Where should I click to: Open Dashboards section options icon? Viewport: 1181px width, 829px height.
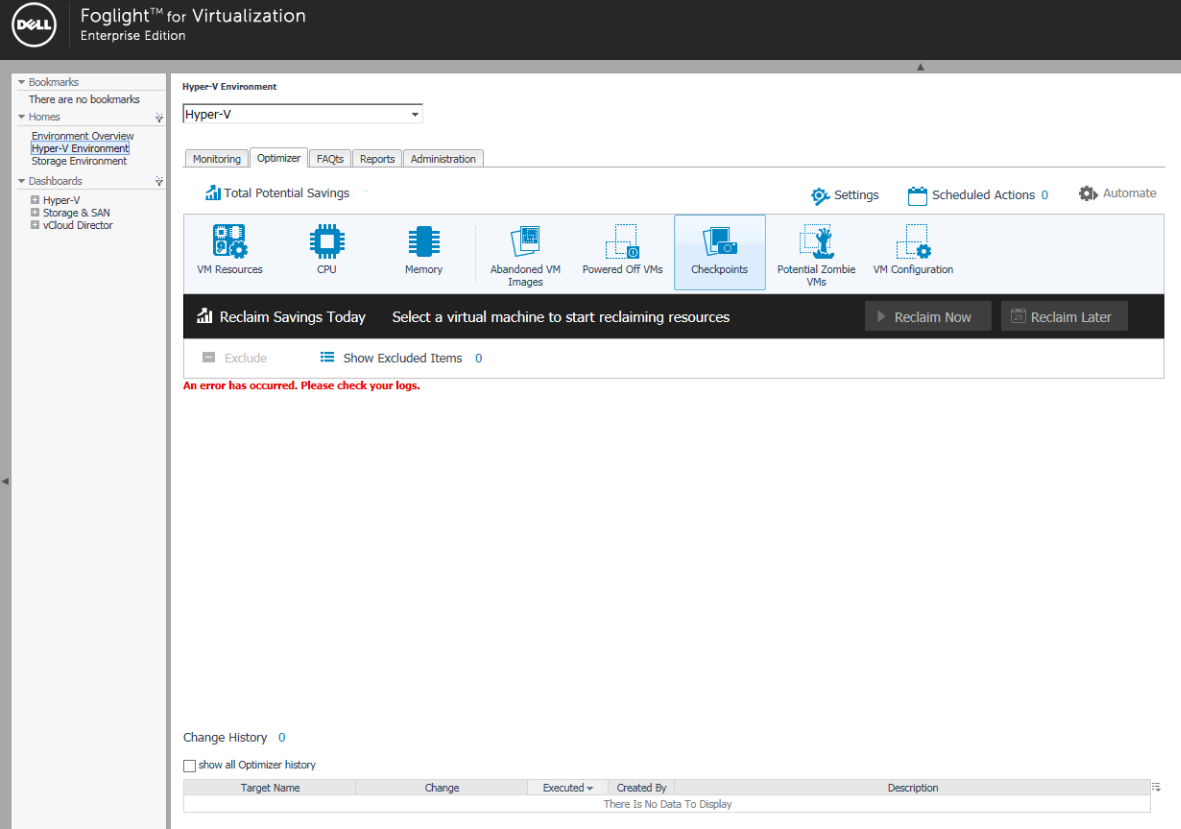(159, 181)
